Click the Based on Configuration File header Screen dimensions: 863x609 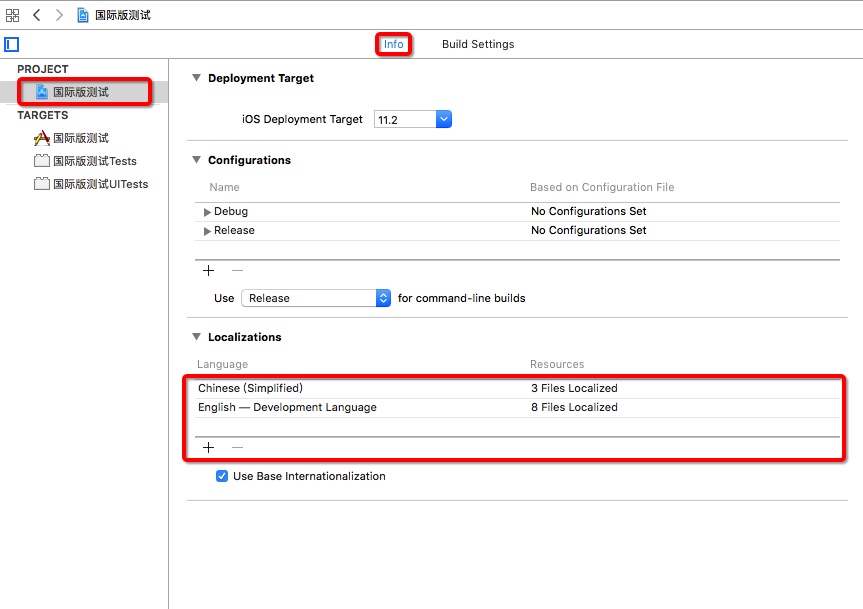[x=602, y=188]
